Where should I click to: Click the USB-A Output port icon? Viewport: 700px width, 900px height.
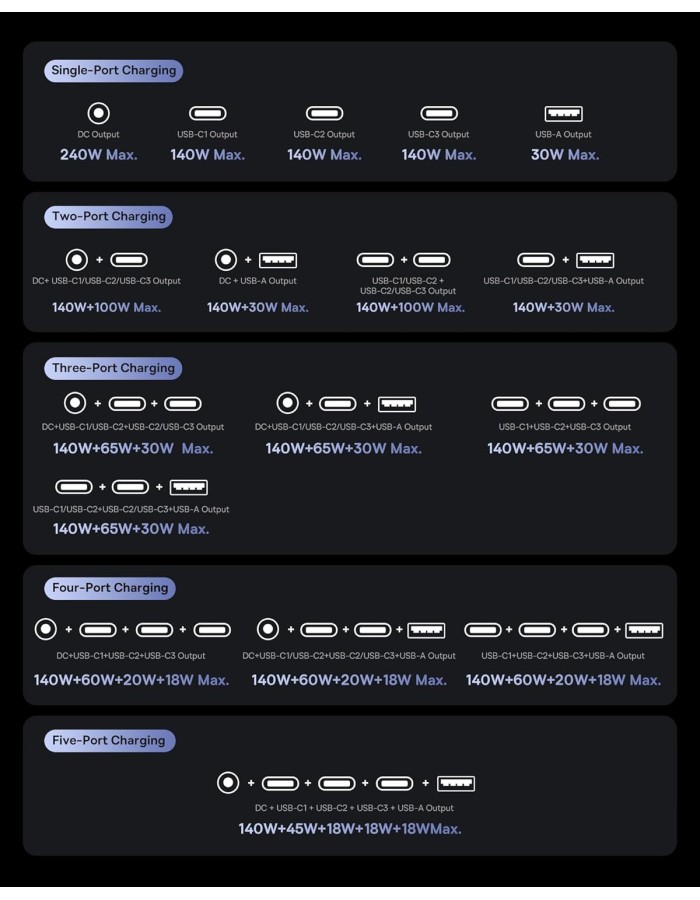563,114
